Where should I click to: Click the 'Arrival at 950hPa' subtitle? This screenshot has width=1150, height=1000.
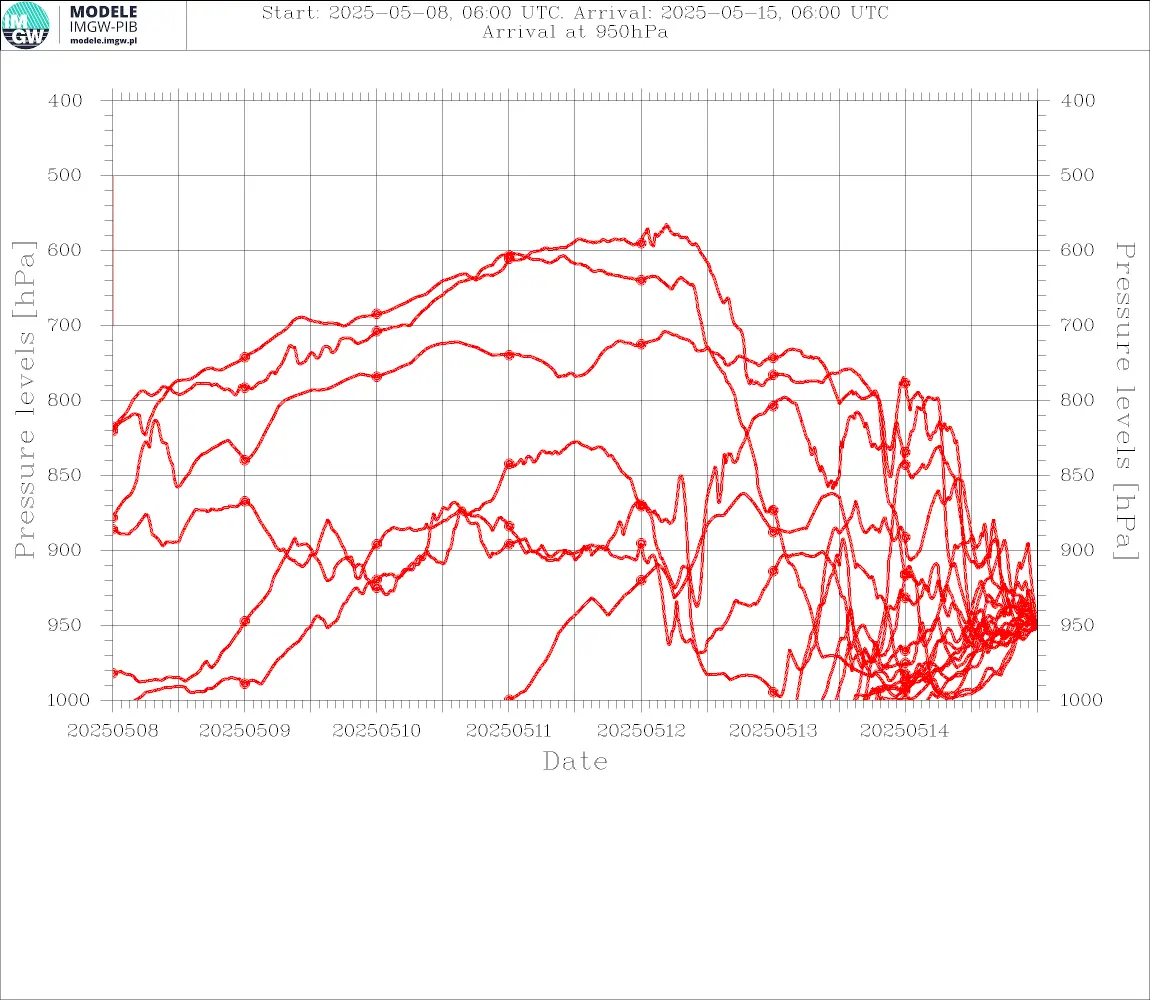575,32
